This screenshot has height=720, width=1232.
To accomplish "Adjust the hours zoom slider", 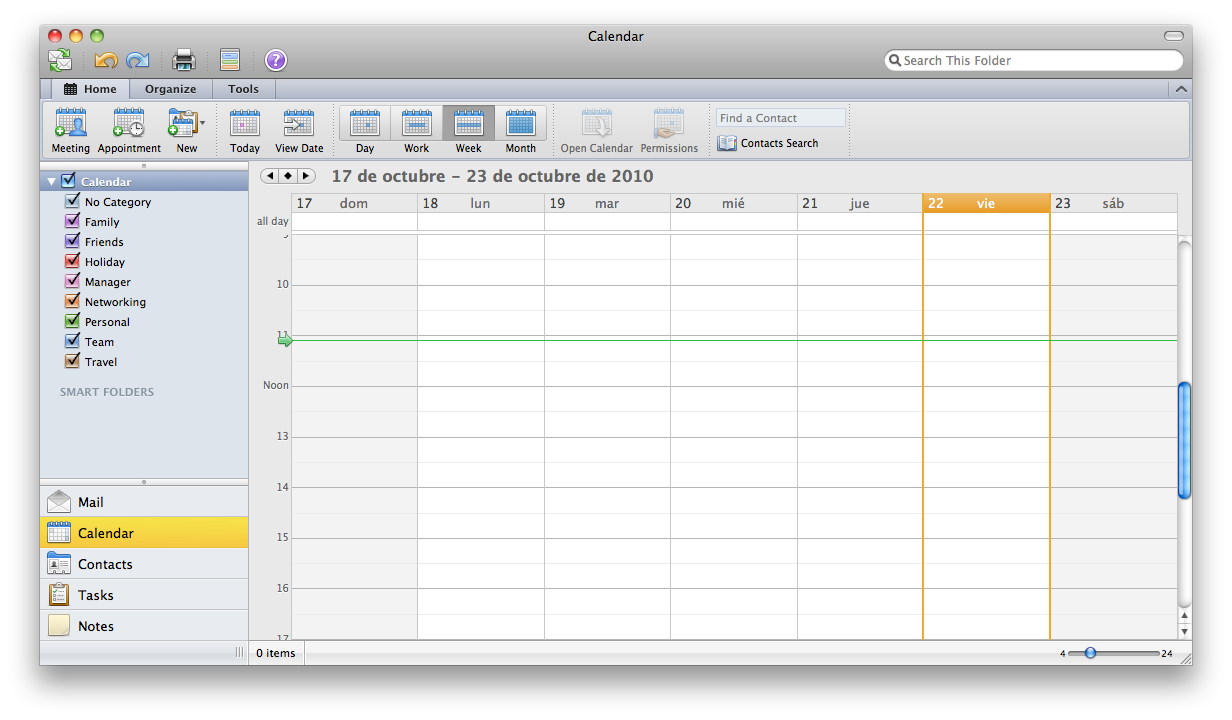I will pyautogui.click(x=1090, y=653).
